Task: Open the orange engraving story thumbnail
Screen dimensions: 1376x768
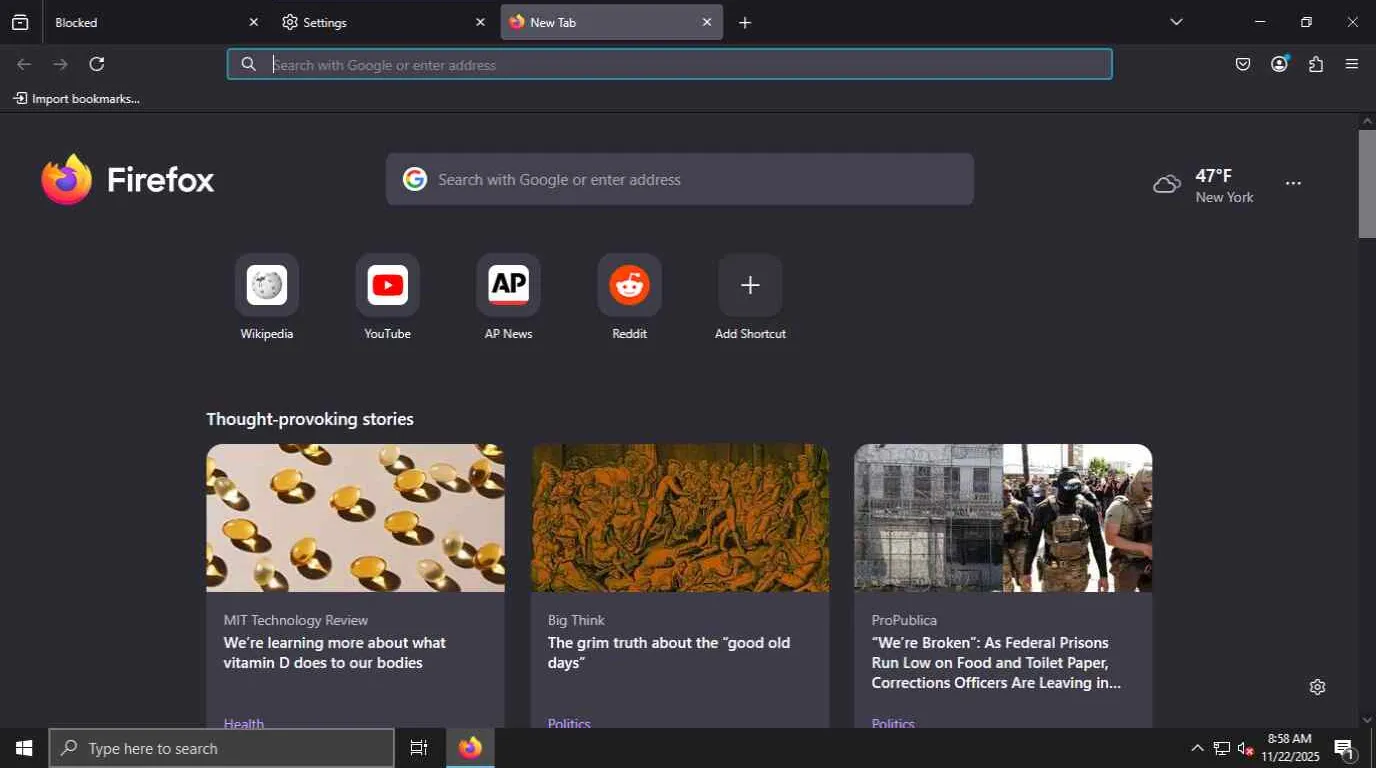Action: [x=679, y=518]
